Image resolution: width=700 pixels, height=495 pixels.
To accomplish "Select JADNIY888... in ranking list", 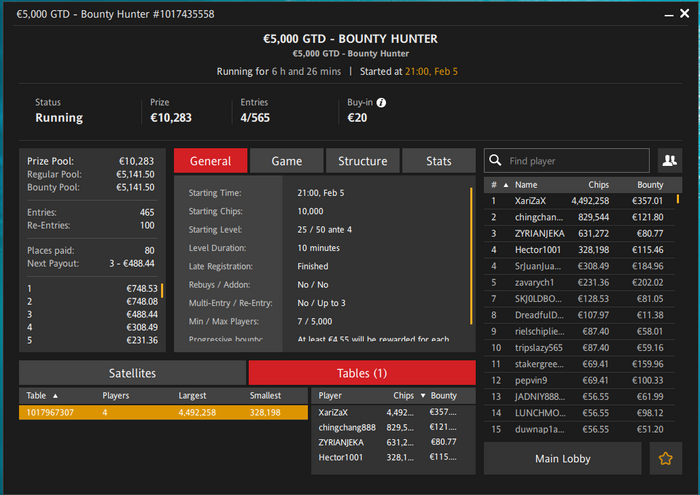I will (579, 396).
